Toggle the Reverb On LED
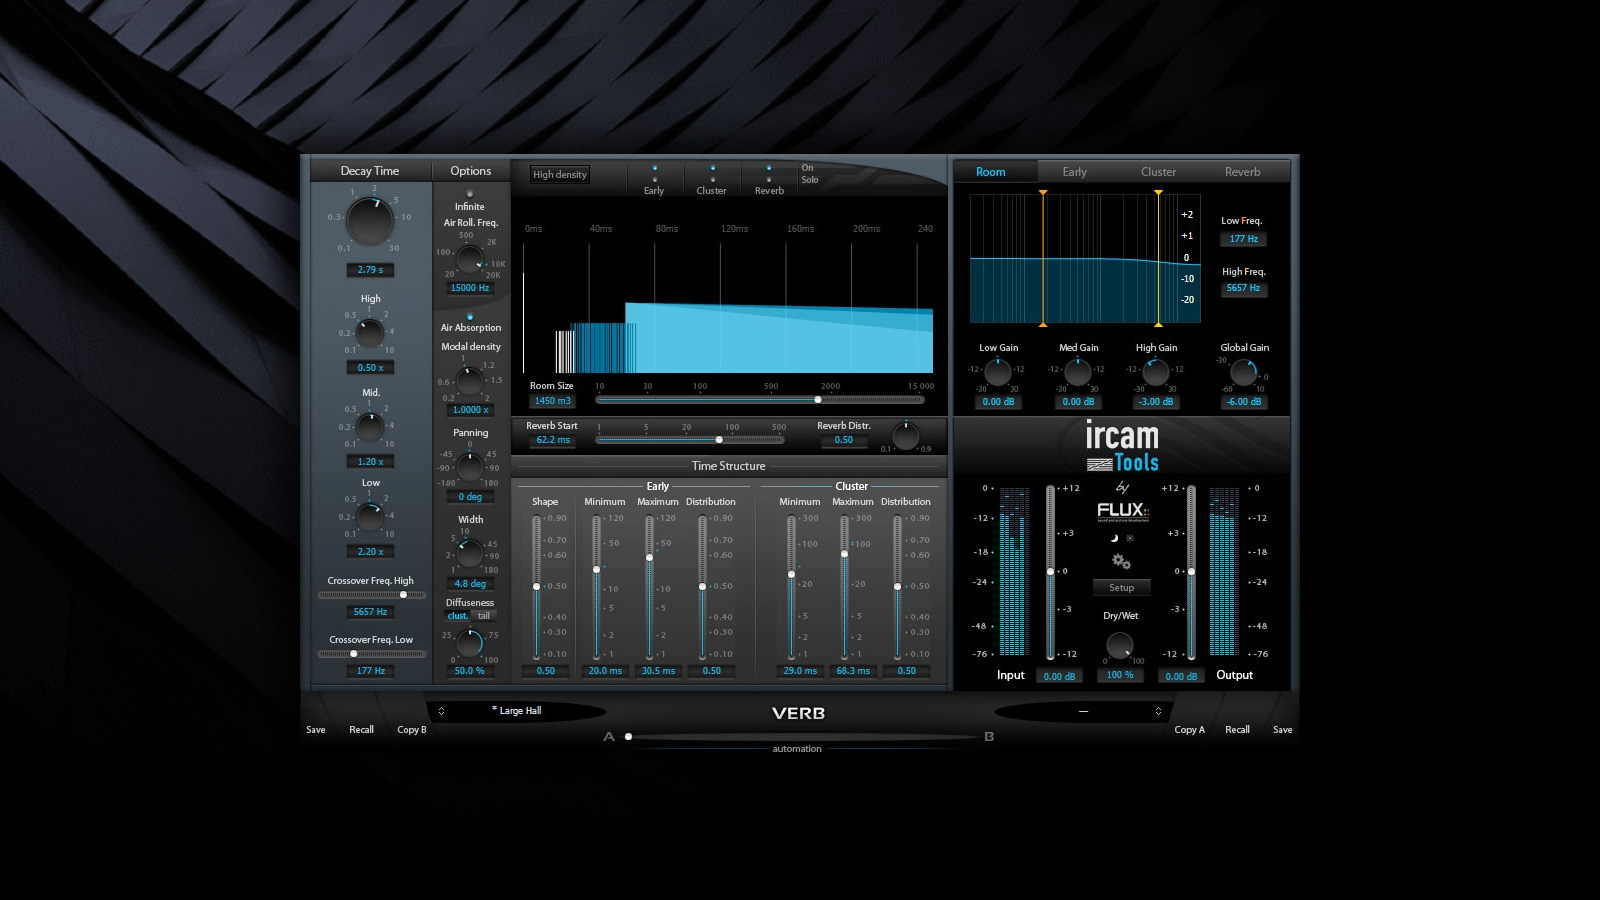The image size is (1600, 900). point(769,168)
